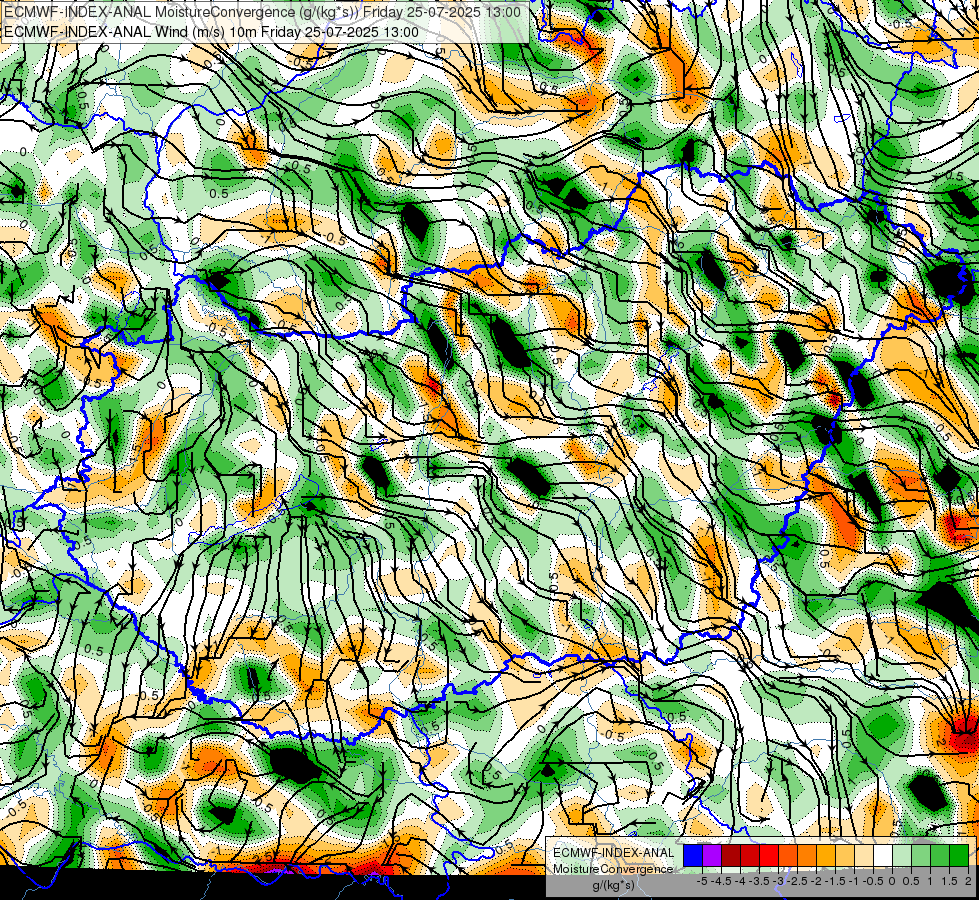Image resolution: width=979 pixels, height=900 pixels.
Task: Click the legend tick value '2'
Action: click(968, 881)
